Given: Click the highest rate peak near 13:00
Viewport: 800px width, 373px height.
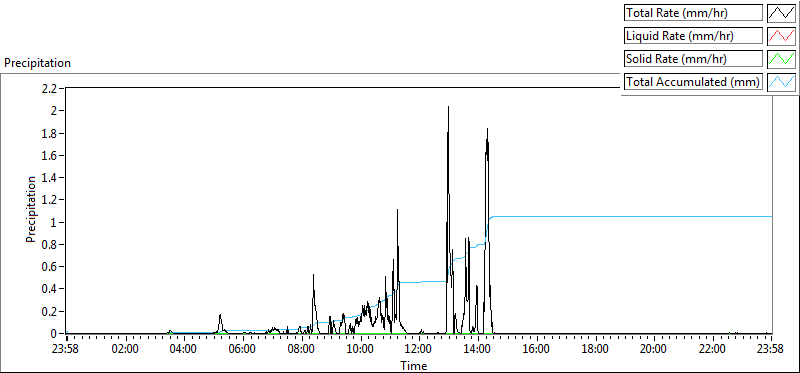Looking at the screenshot, I should 448,107.
